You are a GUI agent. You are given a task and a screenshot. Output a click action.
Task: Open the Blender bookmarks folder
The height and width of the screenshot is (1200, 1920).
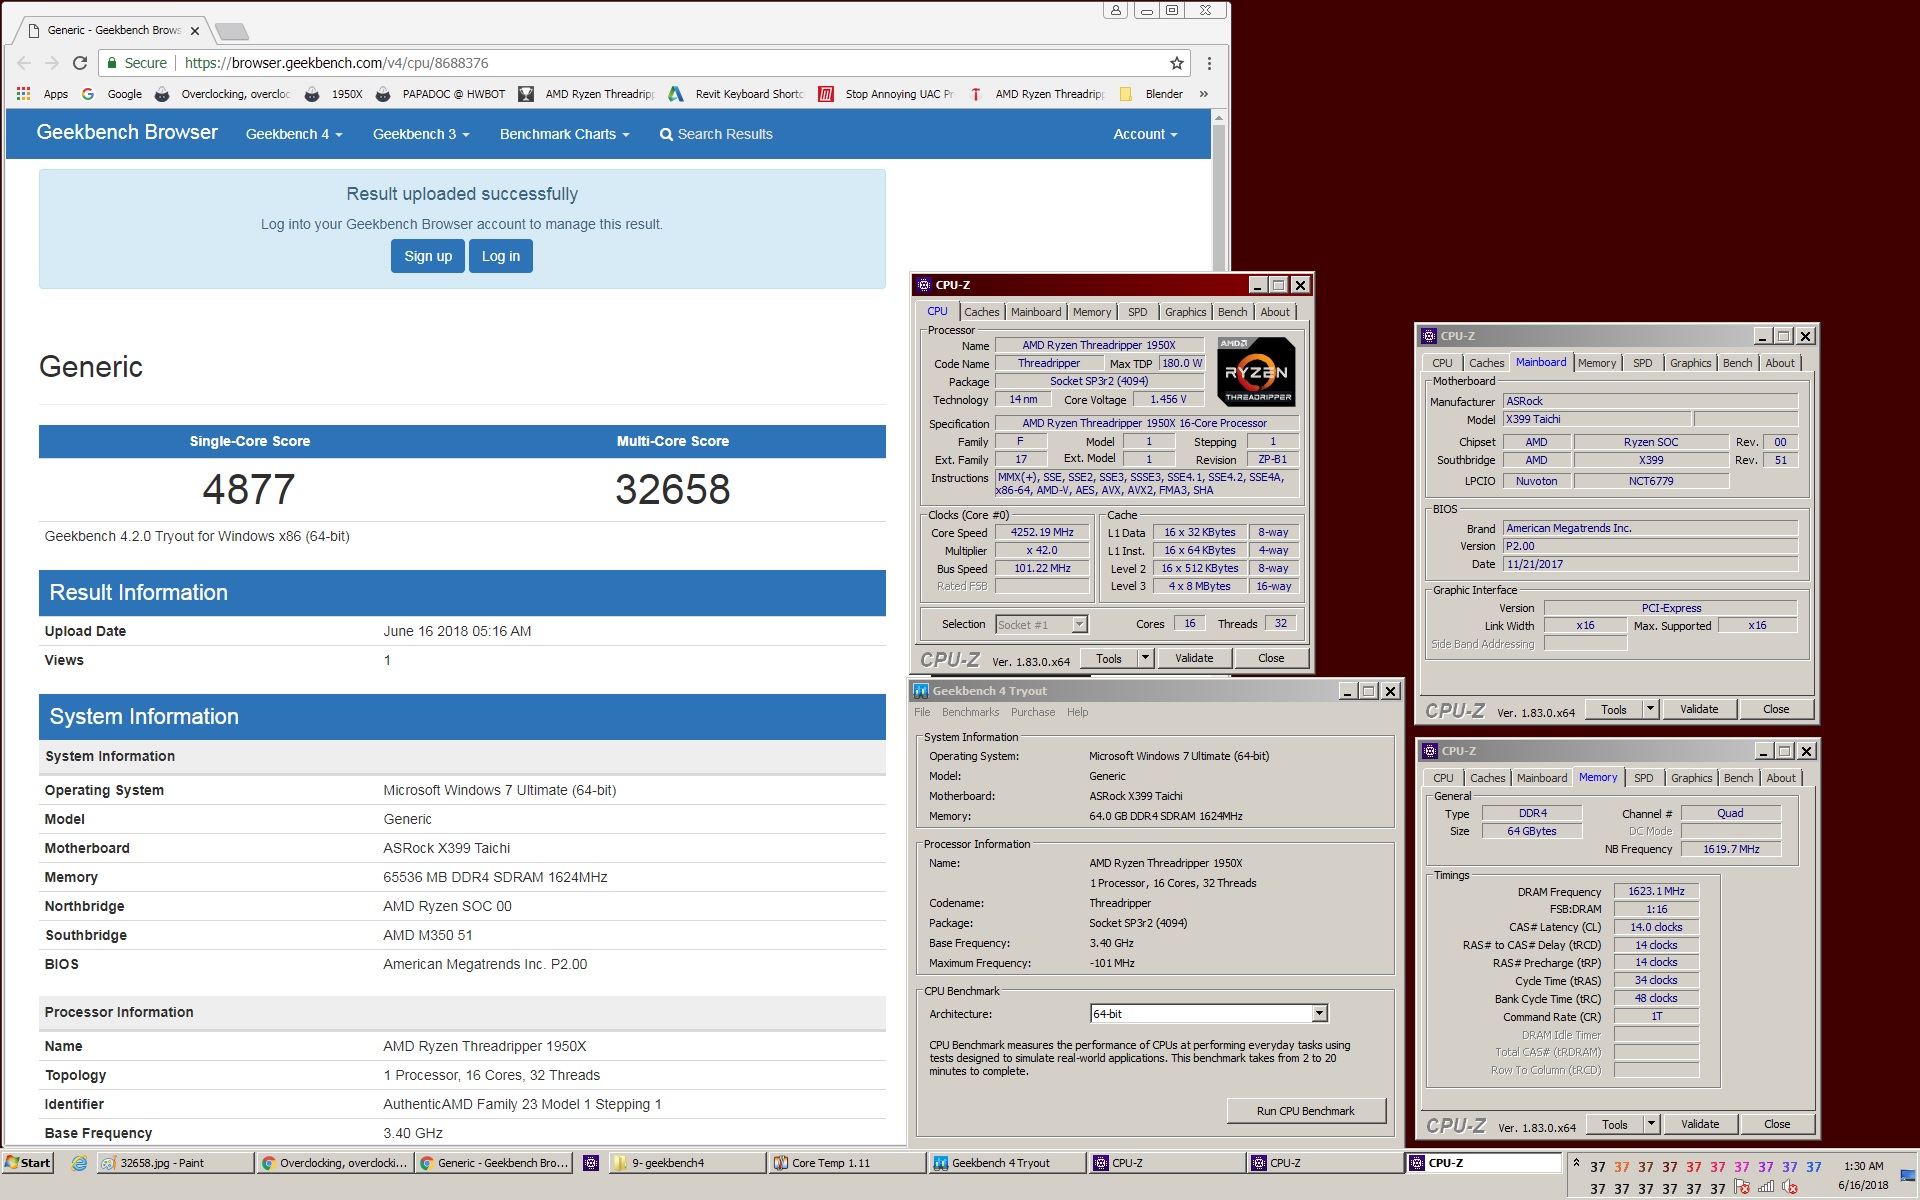(x=1151, y=94)
